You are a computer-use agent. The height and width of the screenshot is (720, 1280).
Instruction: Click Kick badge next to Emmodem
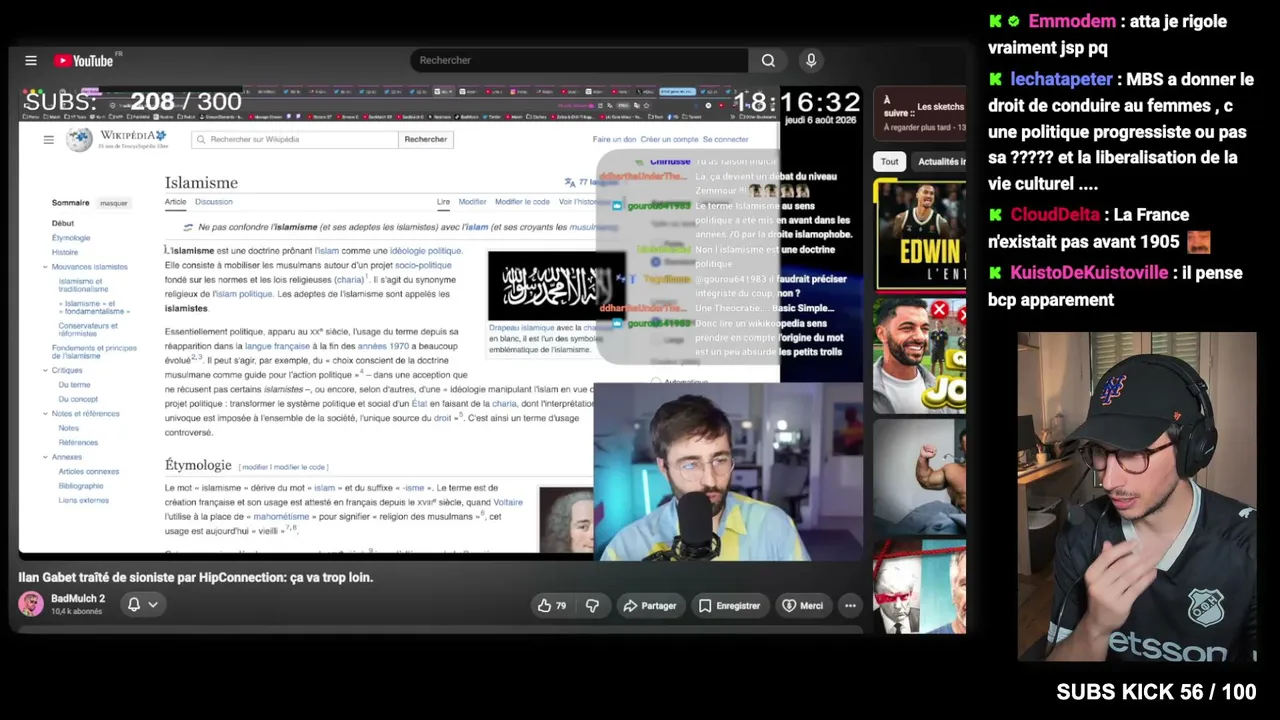(995, 21)
